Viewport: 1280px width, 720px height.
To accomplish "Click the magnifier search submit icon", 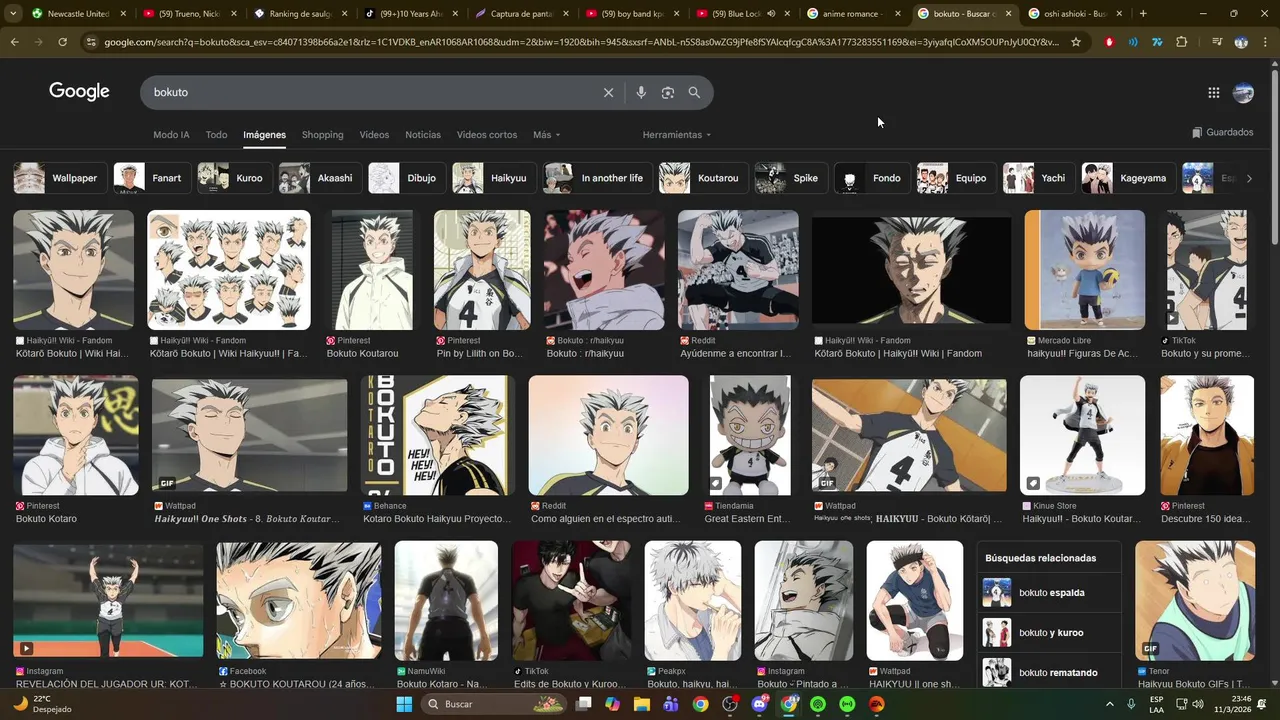I will [694, 92].
